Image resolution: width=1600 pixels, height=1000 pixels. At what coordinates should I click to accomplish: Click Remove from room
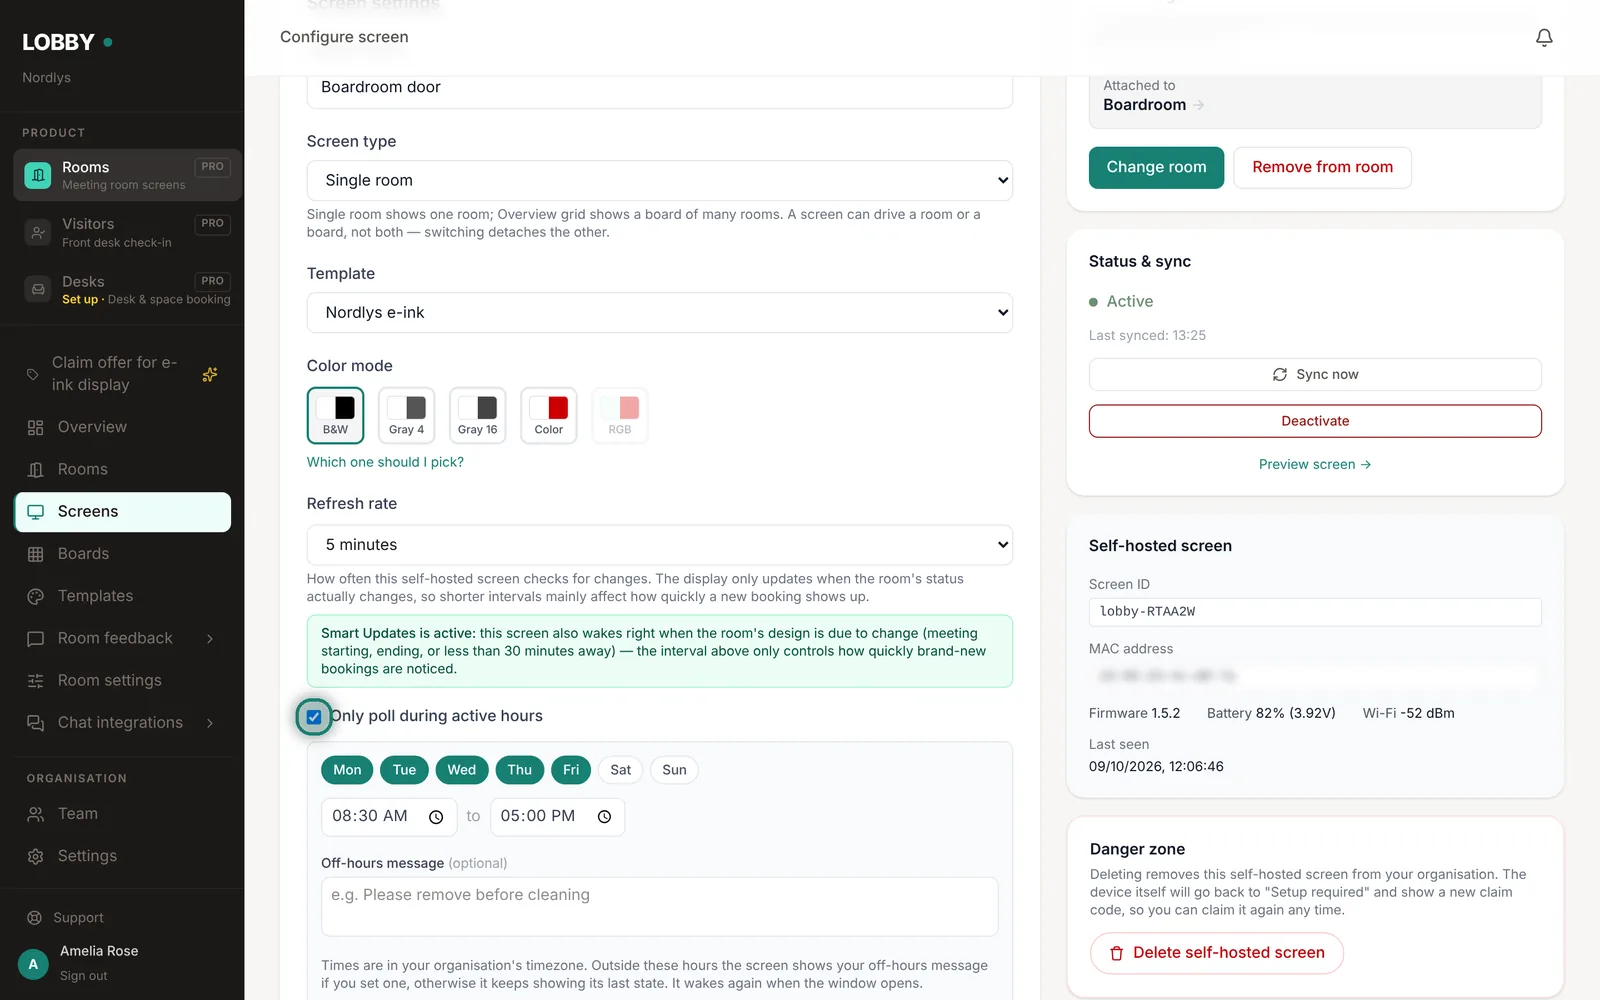coord(1322,168)
